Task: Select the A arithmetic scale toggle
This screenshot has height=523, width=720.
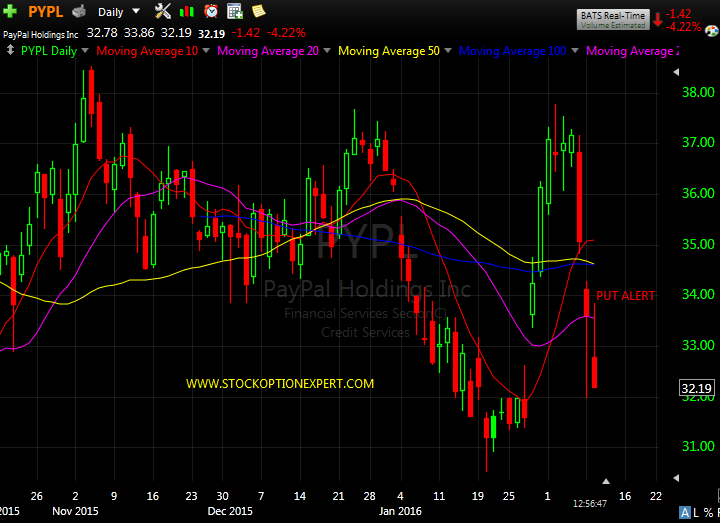Action: 685,512
